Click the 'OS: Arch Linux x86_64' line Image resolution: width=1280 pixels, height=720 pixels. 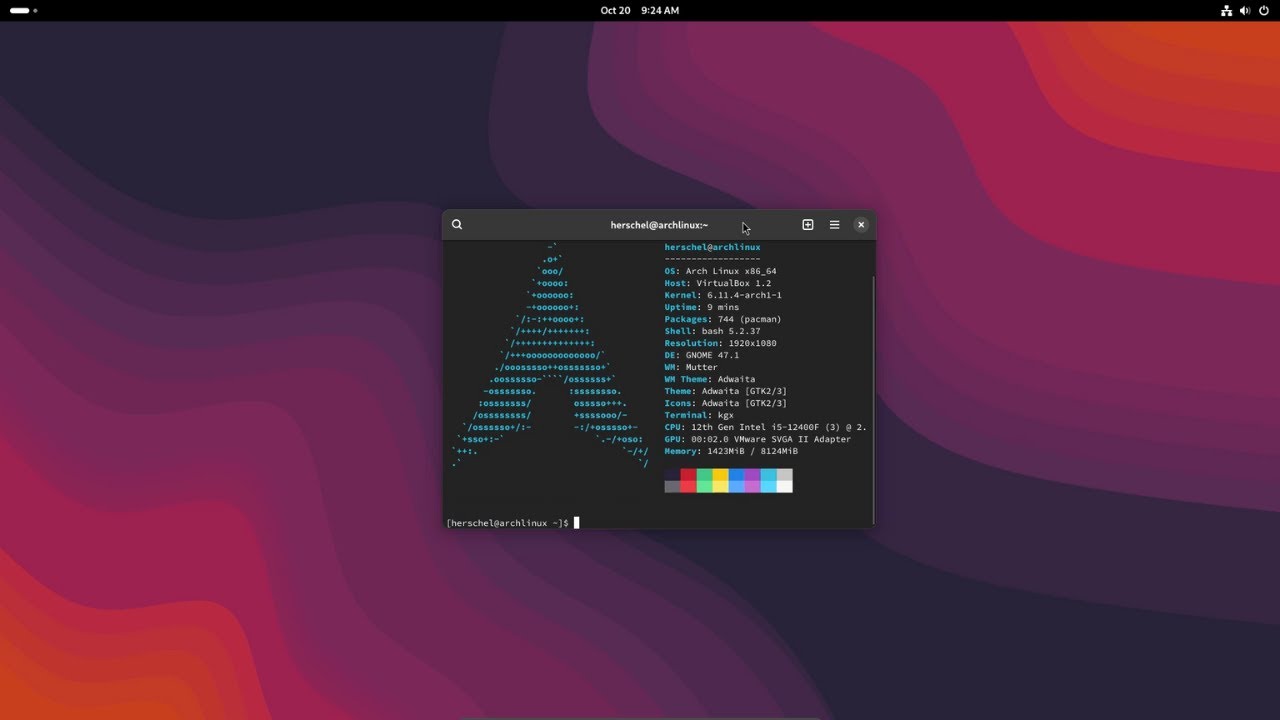720,271
